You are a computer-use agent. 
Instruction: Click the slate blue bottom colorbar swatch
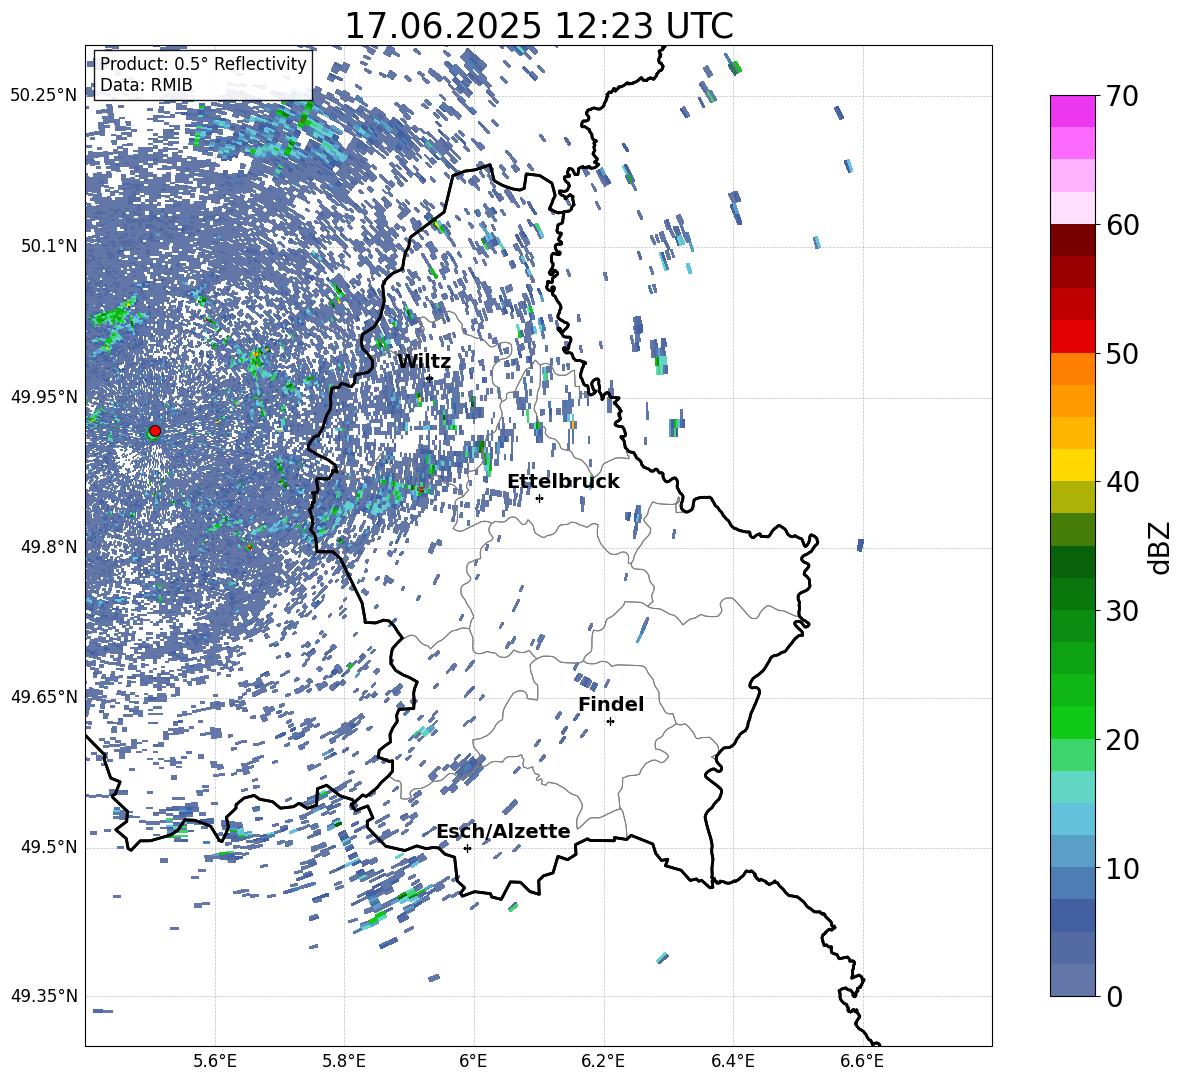point(1073,981)
